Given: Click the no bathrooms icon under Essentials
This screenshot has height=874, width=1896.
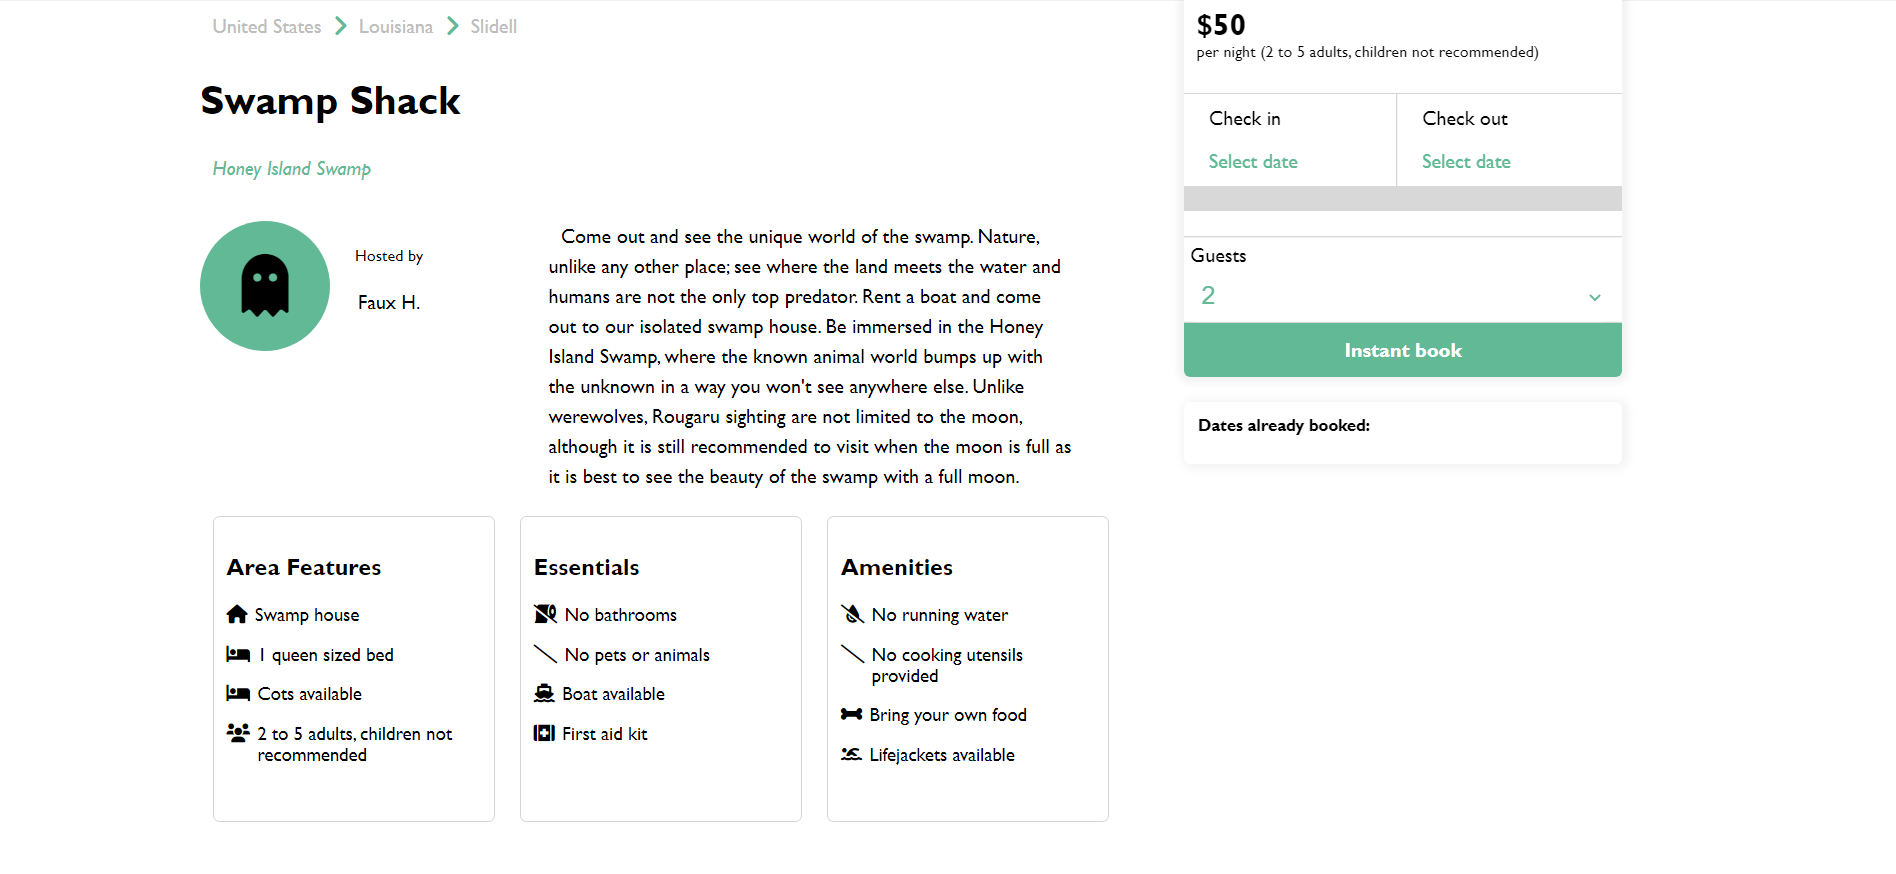Looking at the screenshot, I should [545, 613].
